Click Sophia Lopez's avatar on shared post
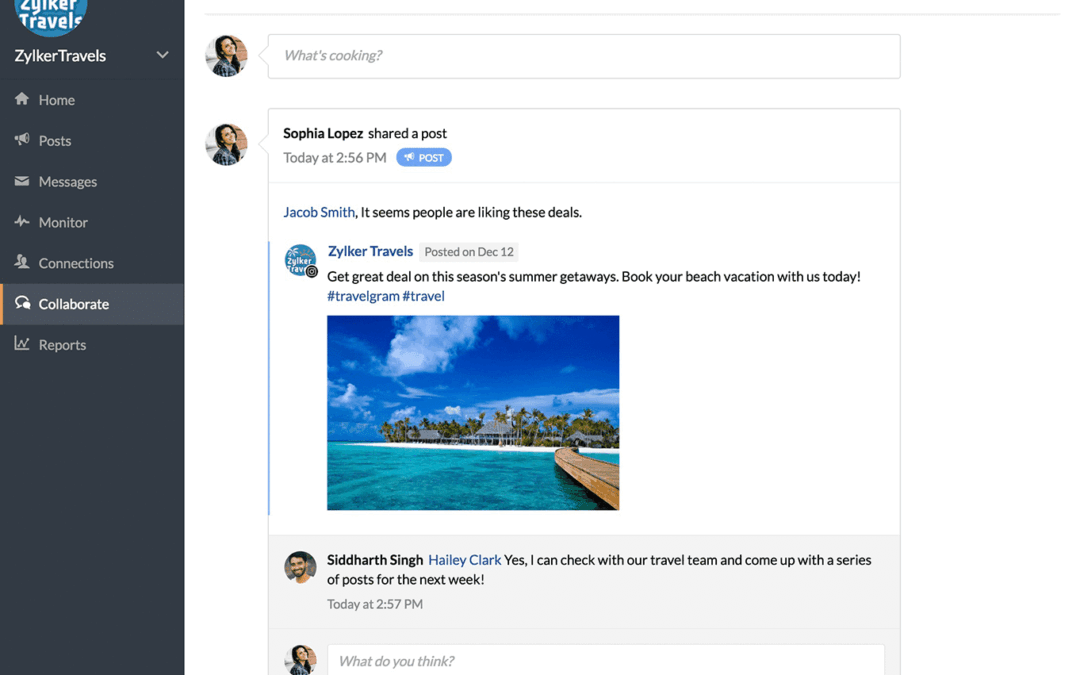 coord(226,145)
